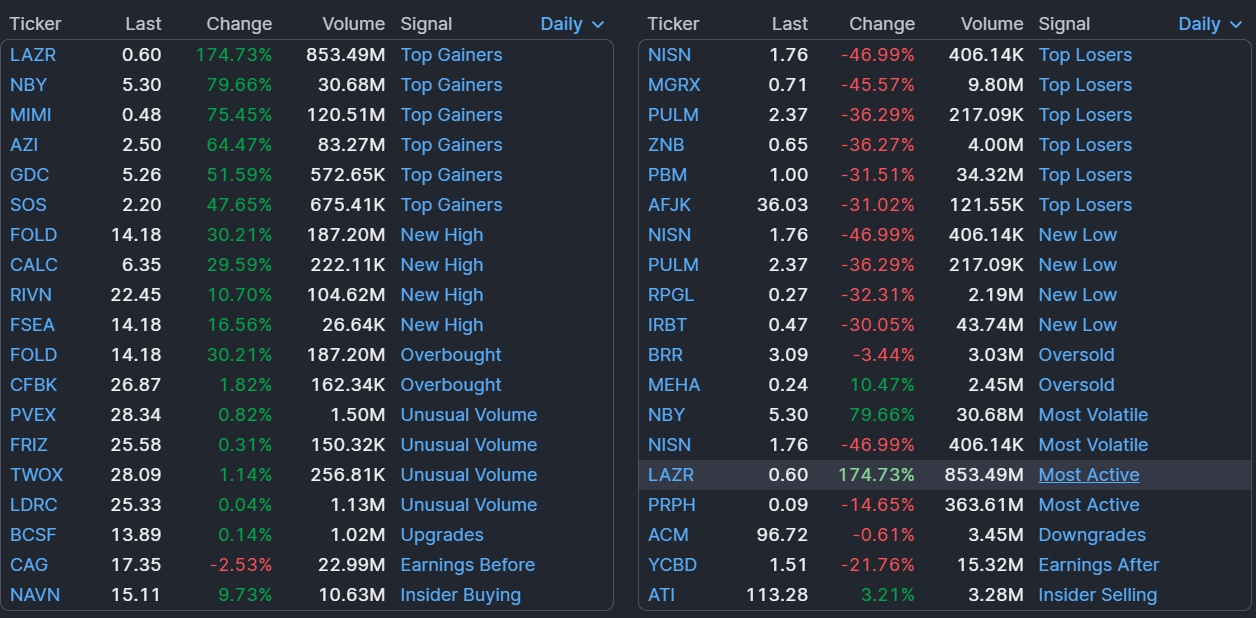
Task: Open the Daily dropdown above the gainers table
Action: click(x=572, y=24)
